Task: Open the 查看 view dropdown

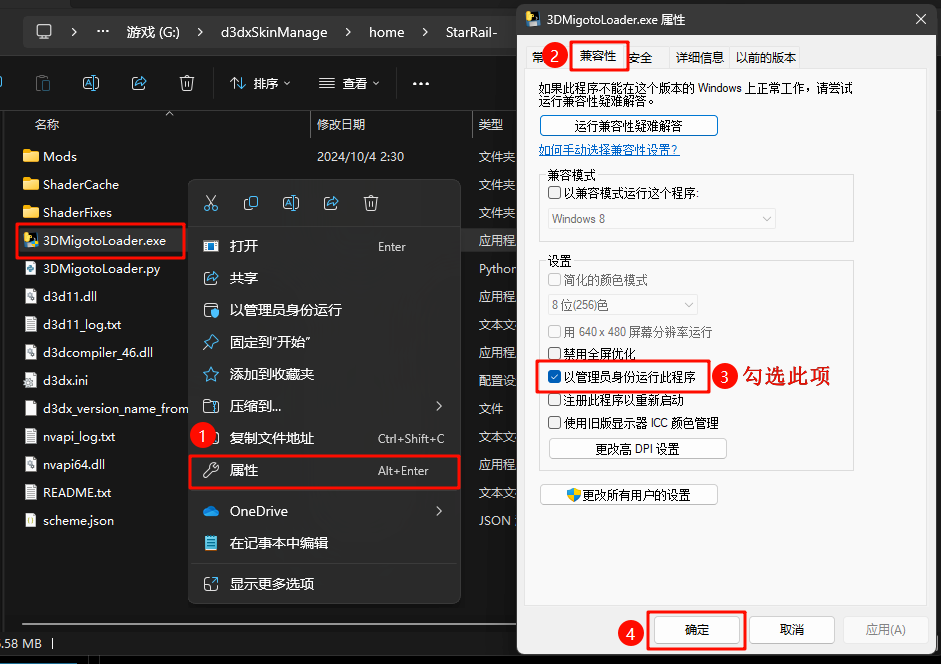Action: tap(349, 83)
